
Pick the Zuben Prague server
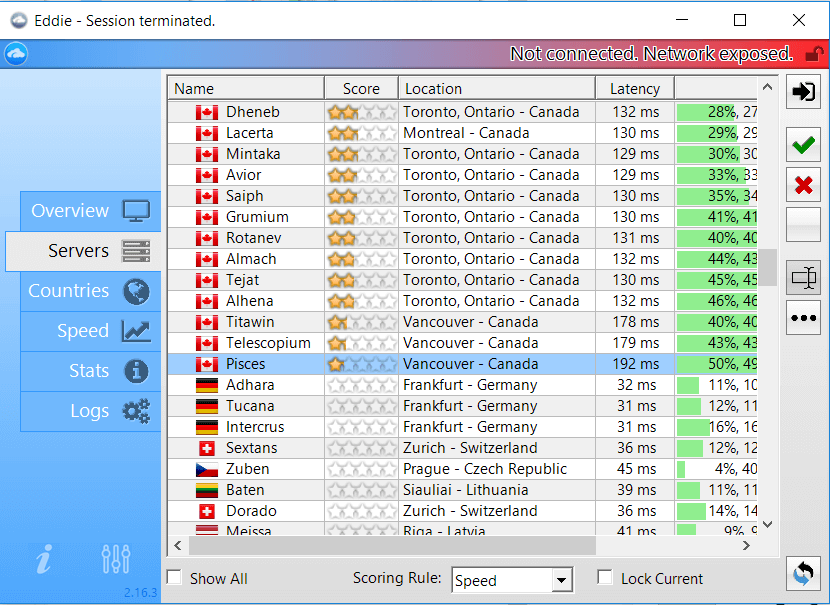463,469
